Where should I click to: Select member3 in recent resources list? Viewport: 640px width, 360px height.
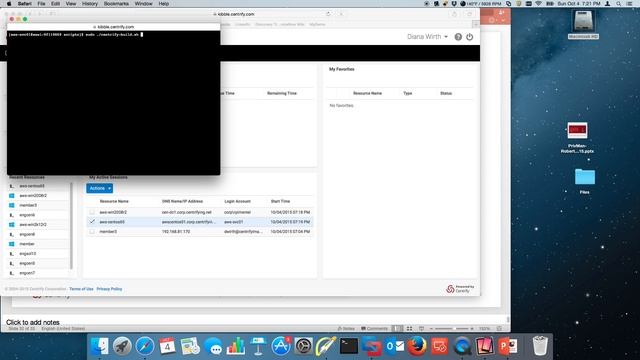28,205
